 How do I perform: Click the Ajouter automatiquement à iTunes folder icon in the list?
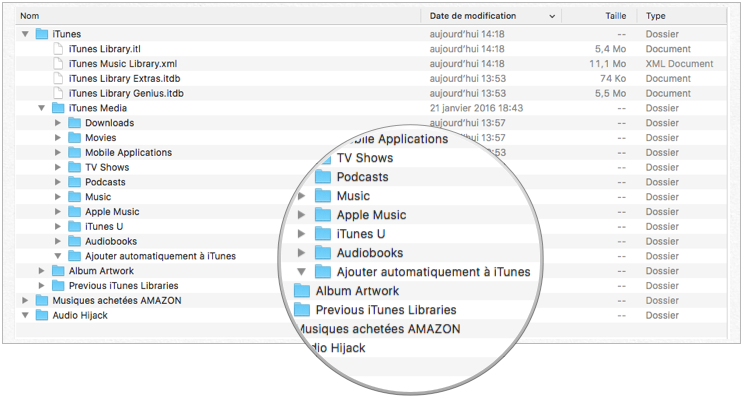point(74,256)
